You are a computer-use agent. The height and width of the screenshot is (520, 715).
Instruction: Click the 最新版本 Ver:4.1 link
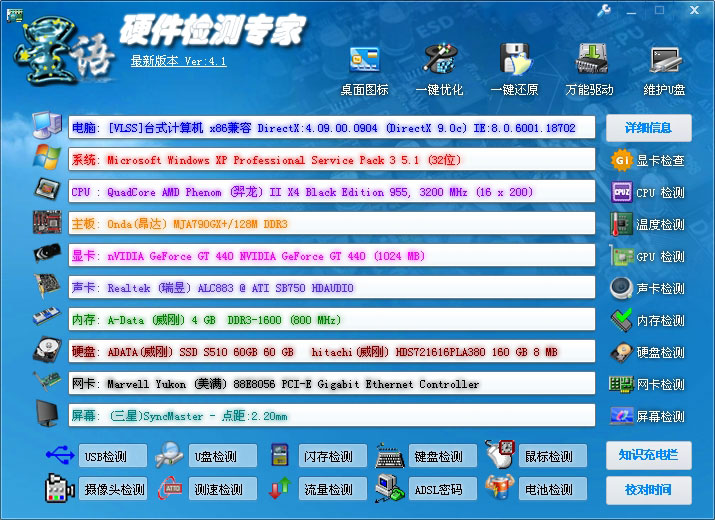click(178, 61)
